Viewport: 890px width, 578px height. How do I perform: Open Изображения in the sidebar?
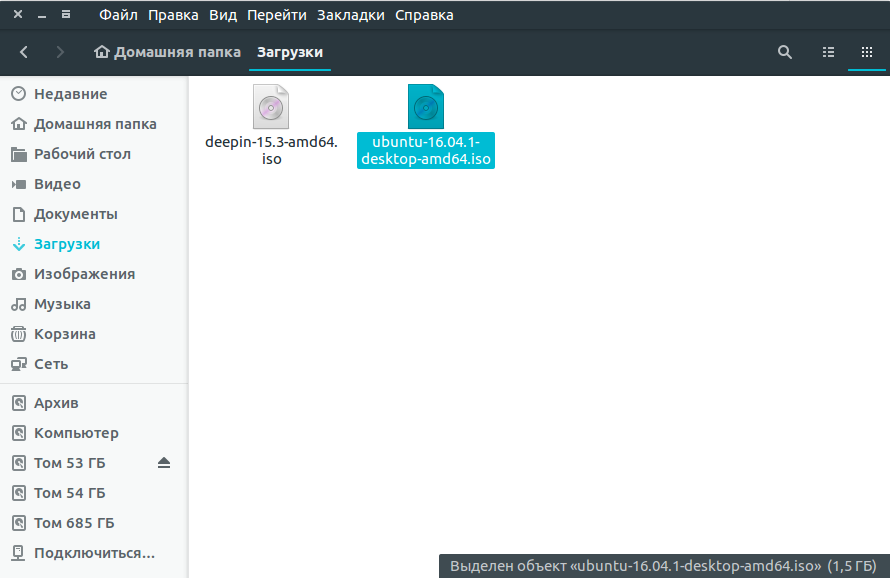(94, 274)
